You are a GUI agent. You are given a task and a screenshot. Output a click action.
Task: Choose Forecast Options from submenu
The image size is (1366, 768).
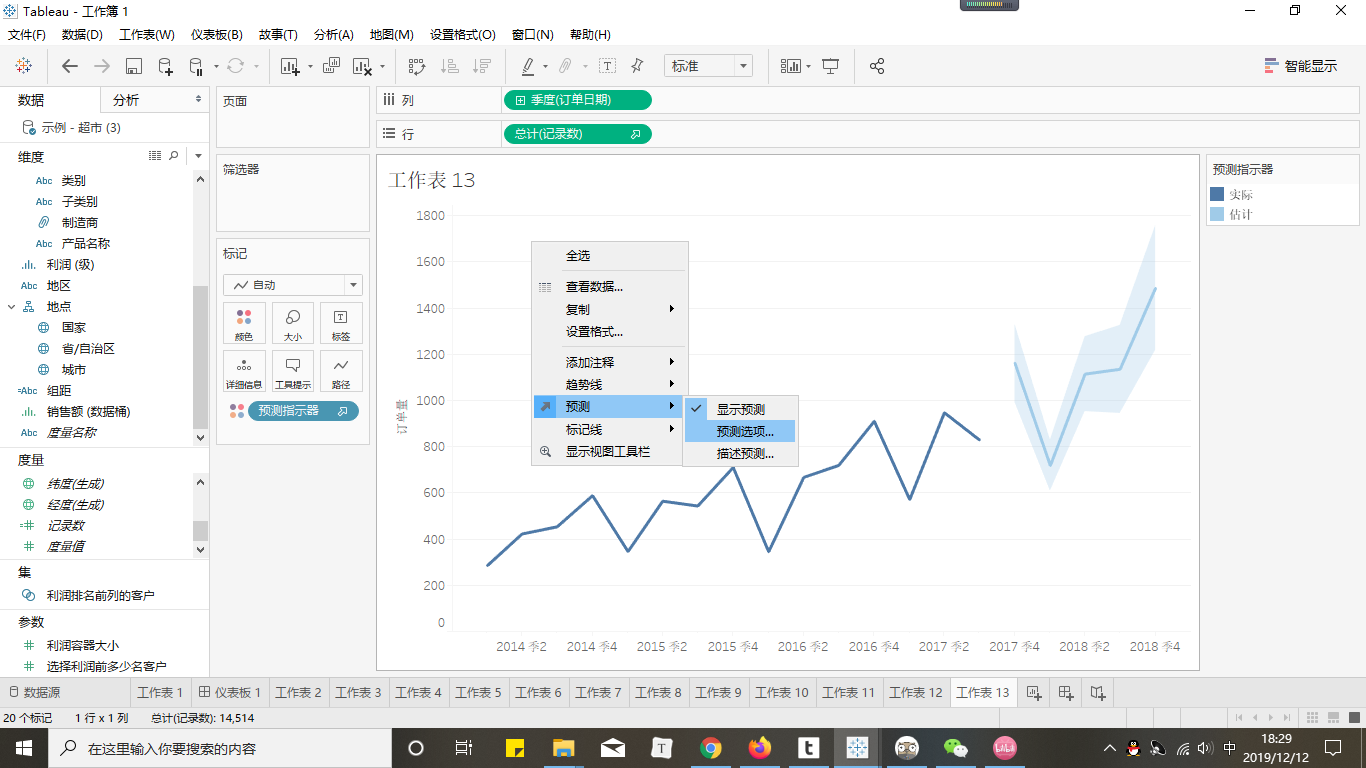coord(740,431)
